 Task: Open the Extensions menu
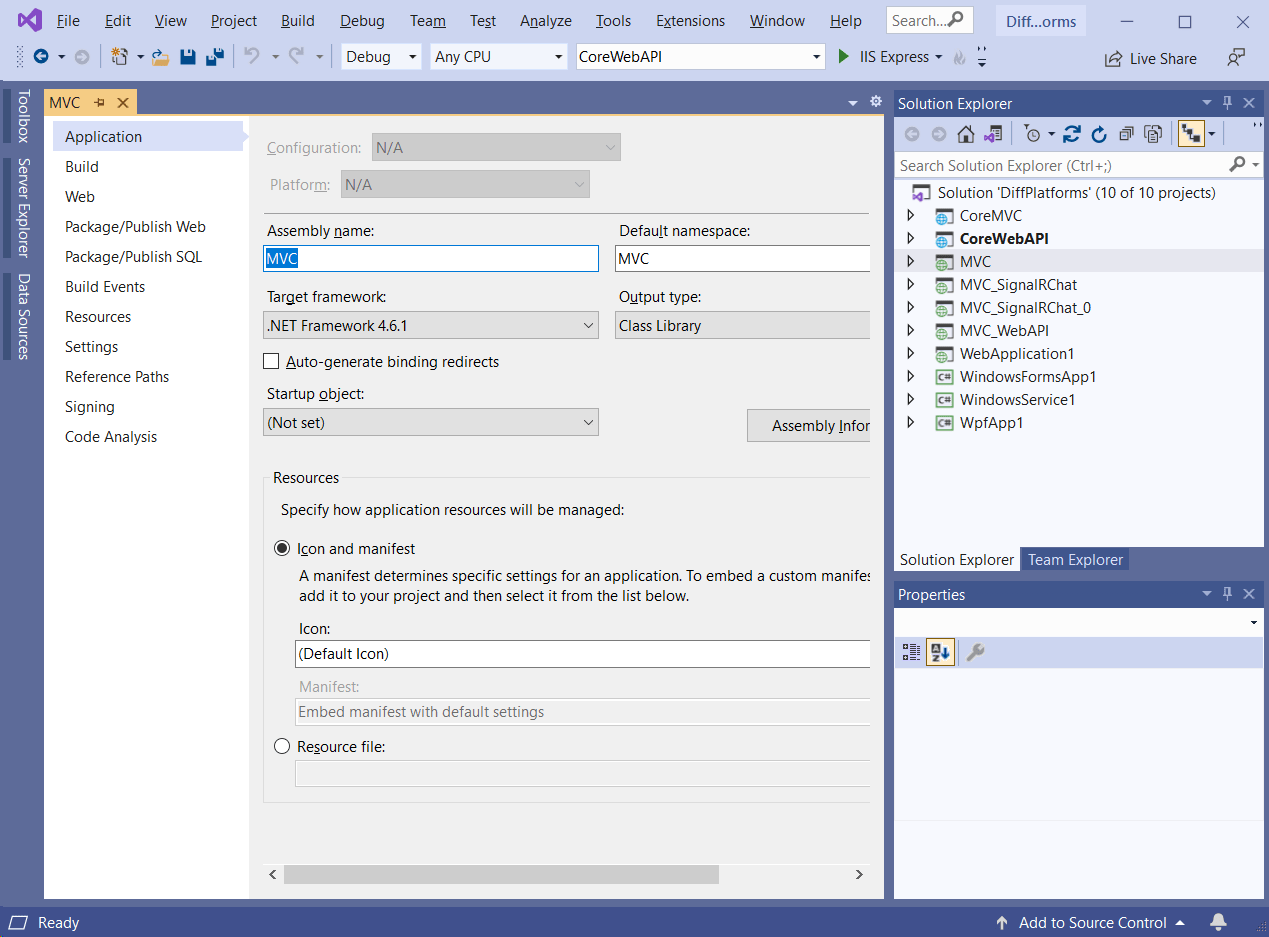click(691, 20)
